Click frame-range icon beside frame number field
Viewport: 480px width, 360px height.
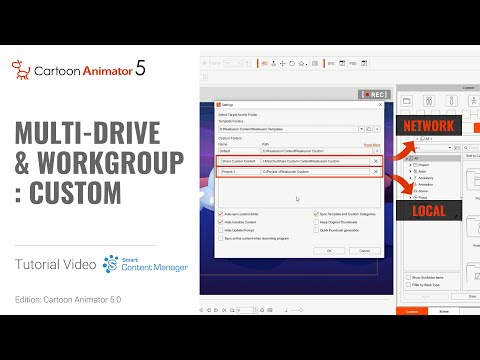232,310
